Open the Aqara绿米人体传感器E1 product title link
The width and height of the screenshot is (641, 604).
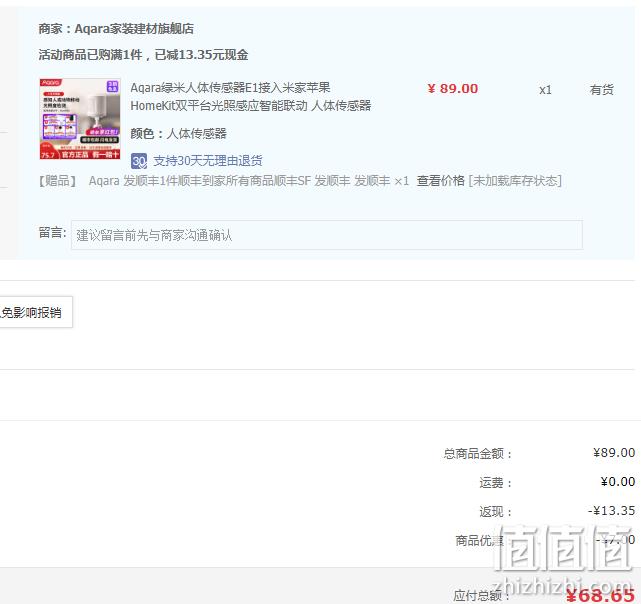point(250,97)
